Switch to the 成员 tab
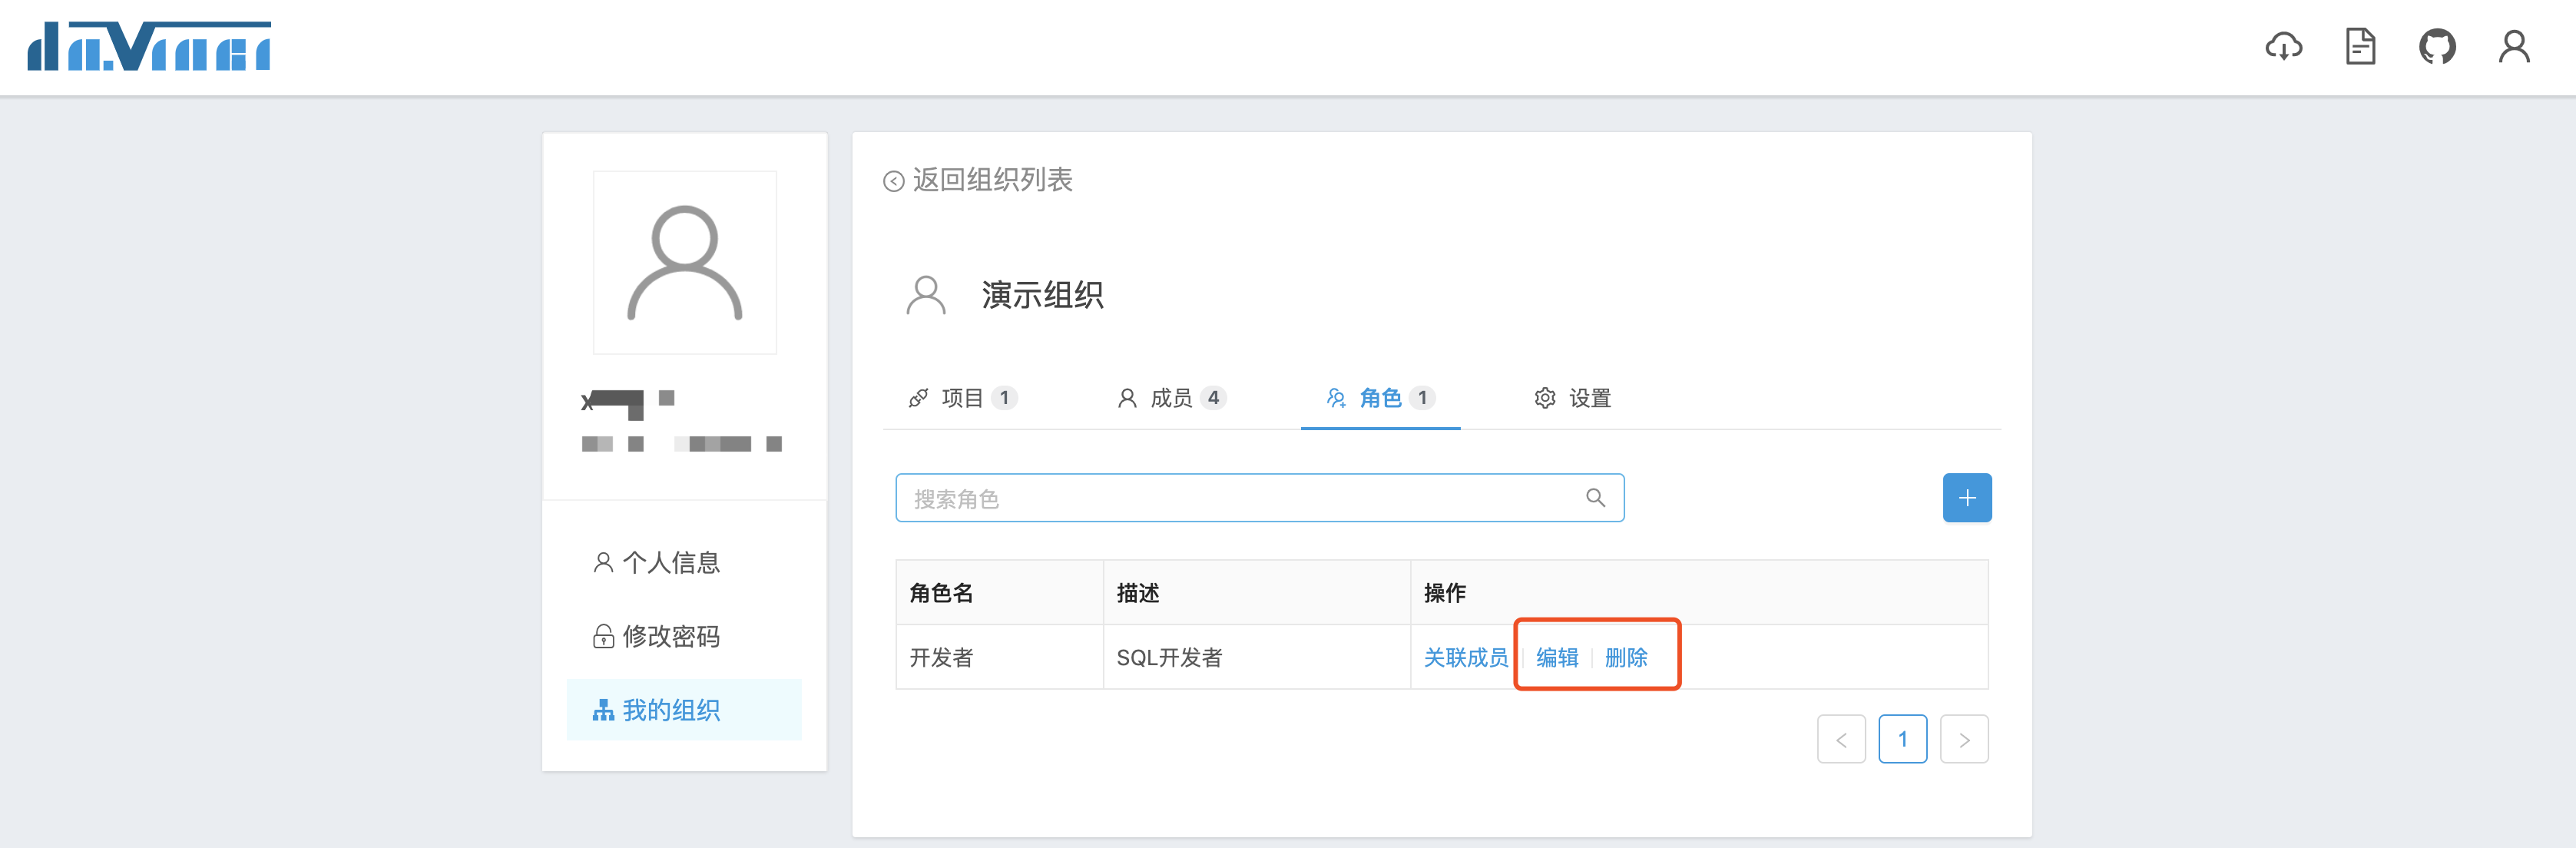 1171,398
